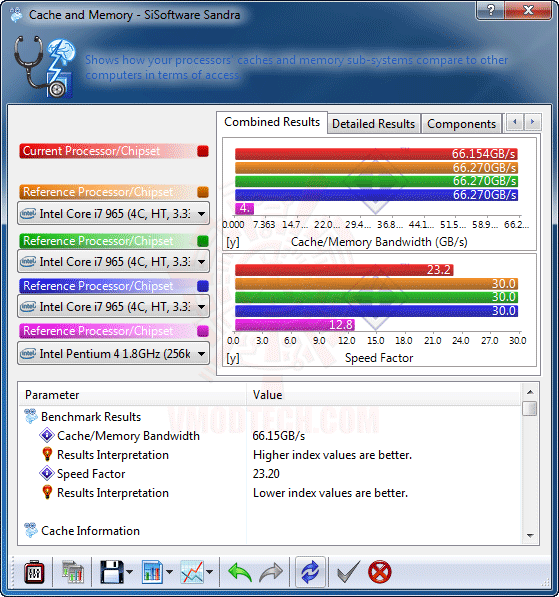Image resolution: width=559 pixels, height=597 pixels.
Task: Close the Sandra window with red X
Action: click(x=528, y=10)
